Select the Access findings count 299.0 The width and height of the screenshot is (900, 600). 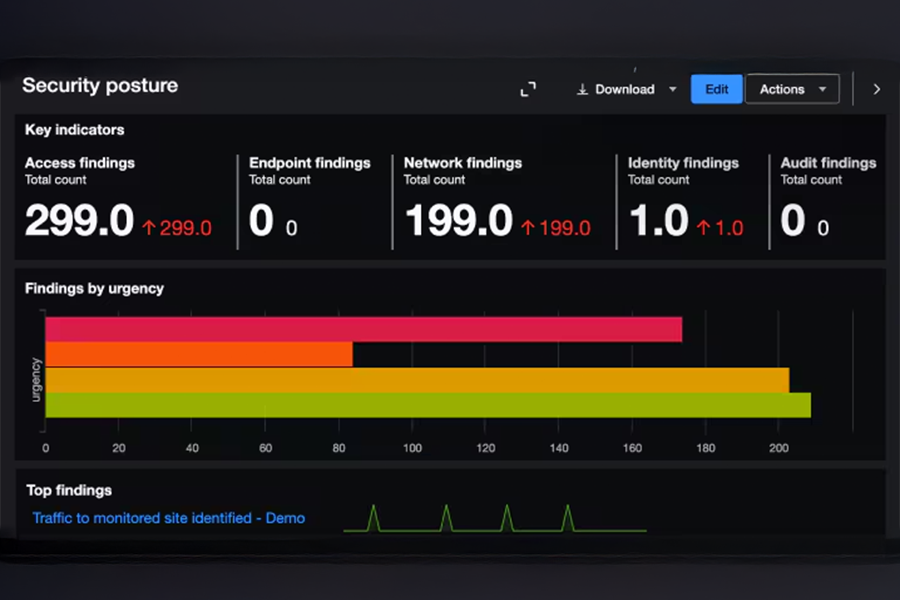coord(79,221)
